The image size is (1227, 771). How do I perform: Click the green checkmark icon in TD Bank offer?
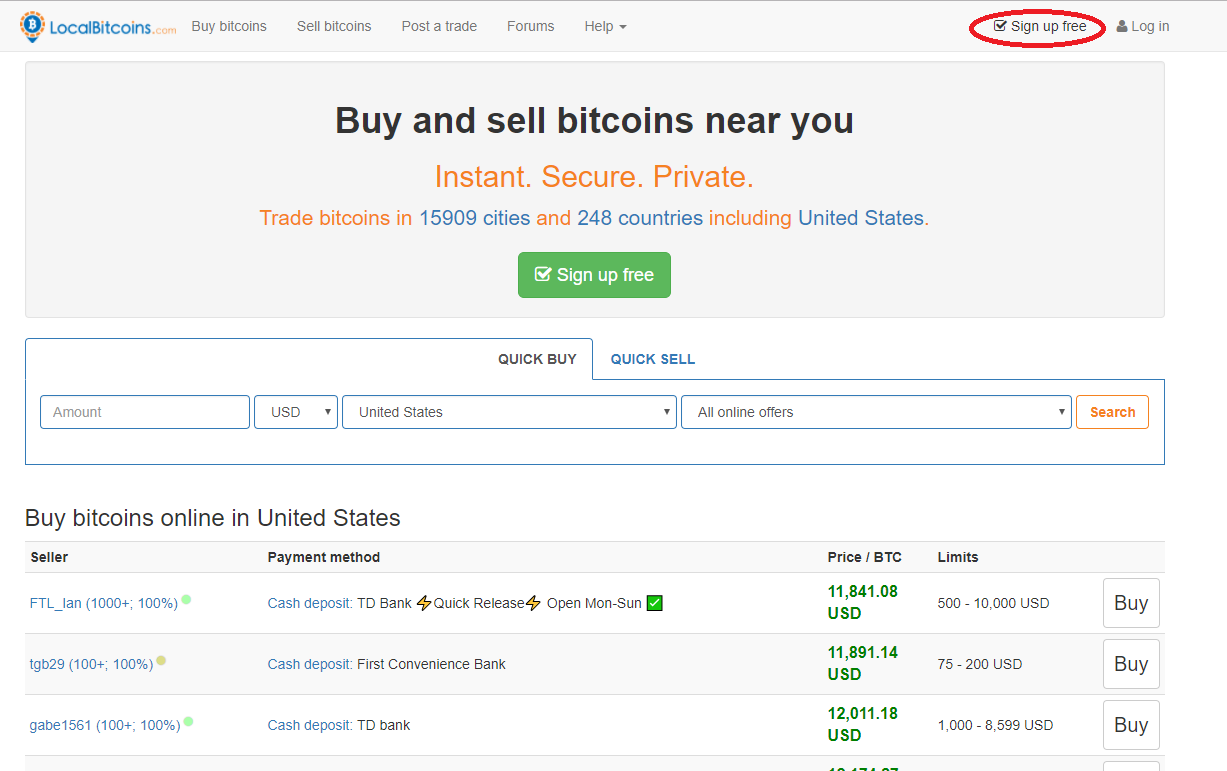[x=655, y=603]
